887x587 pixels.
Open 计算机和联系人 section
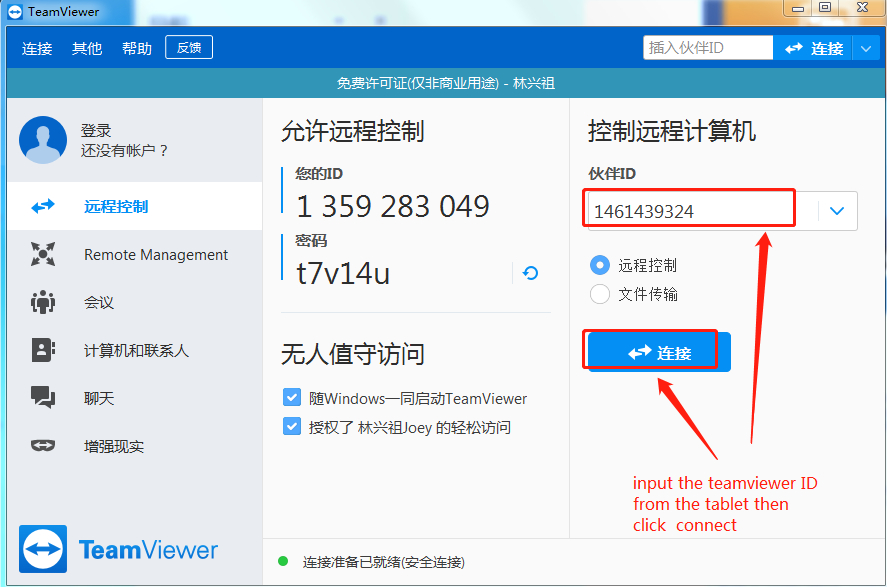pyautogui.click(x=135, y=351)
